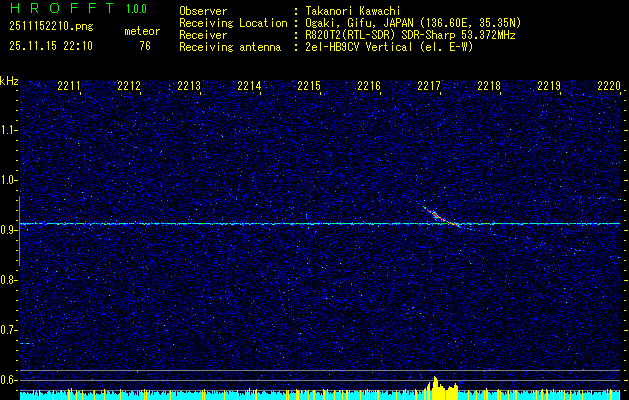Click the 0.8 frequency axis label

(x=8, y=280)
